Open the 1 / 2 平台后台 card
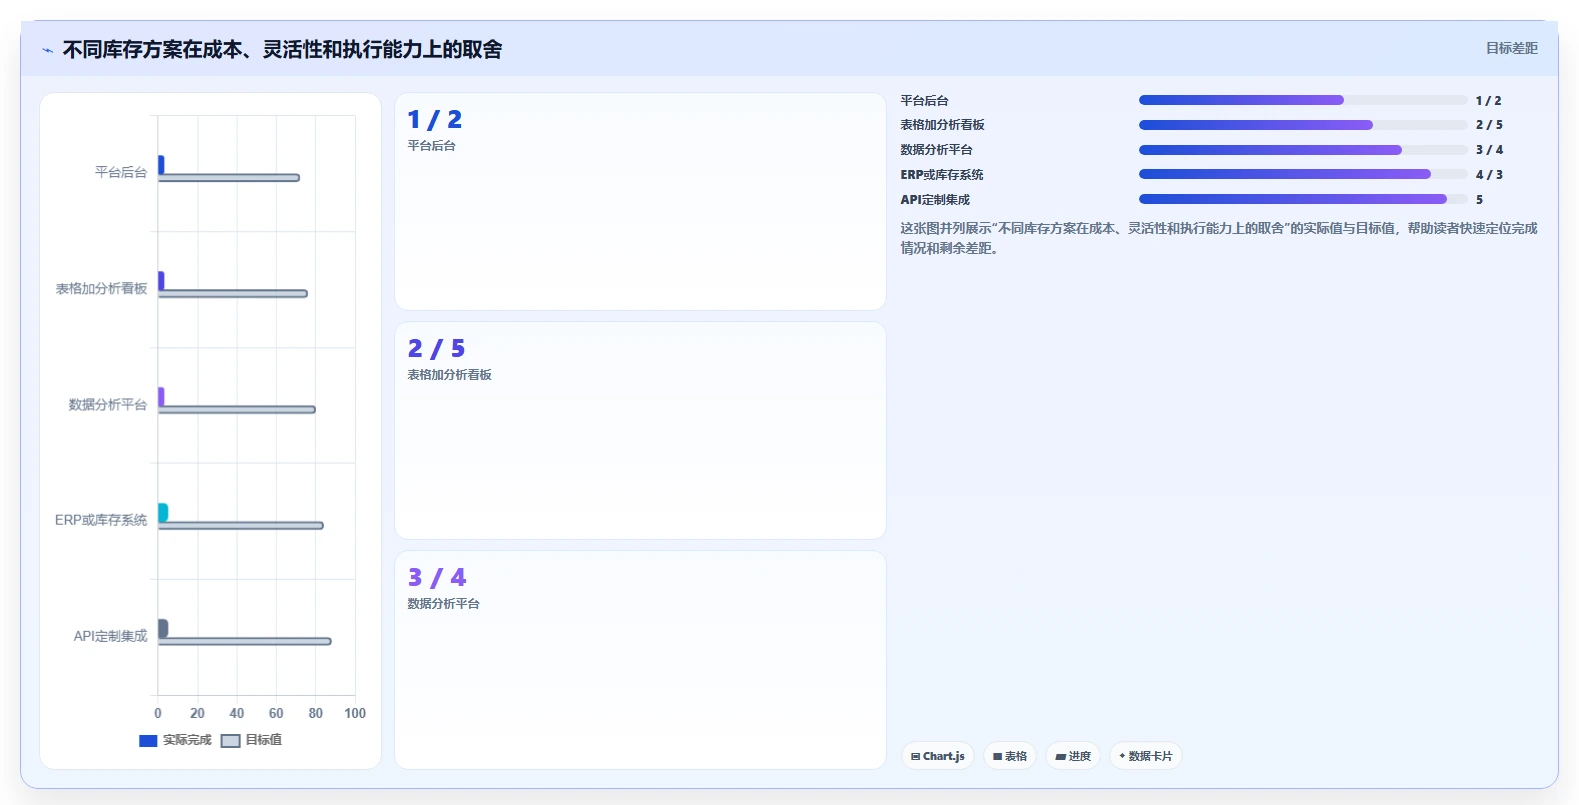 pyautogui.click(x=640, y=201)
